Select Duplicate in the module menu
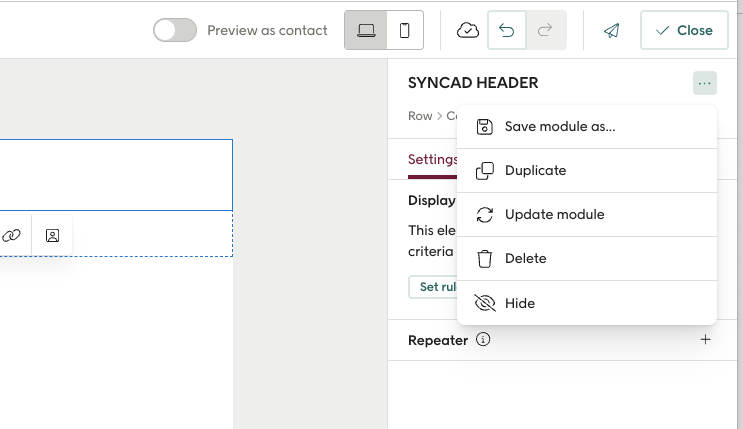Viewport: 743px width, 429px height. (x=587, y=171)
